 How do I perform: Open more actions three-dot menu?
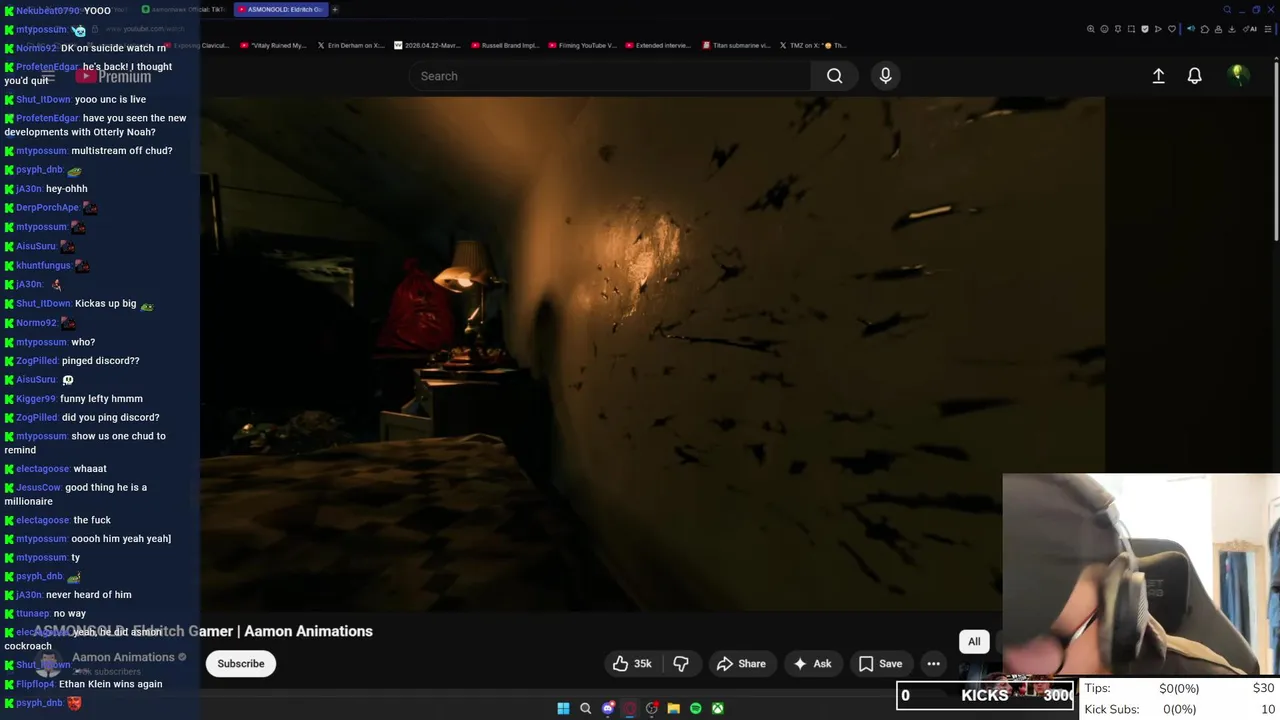point(933,664)
